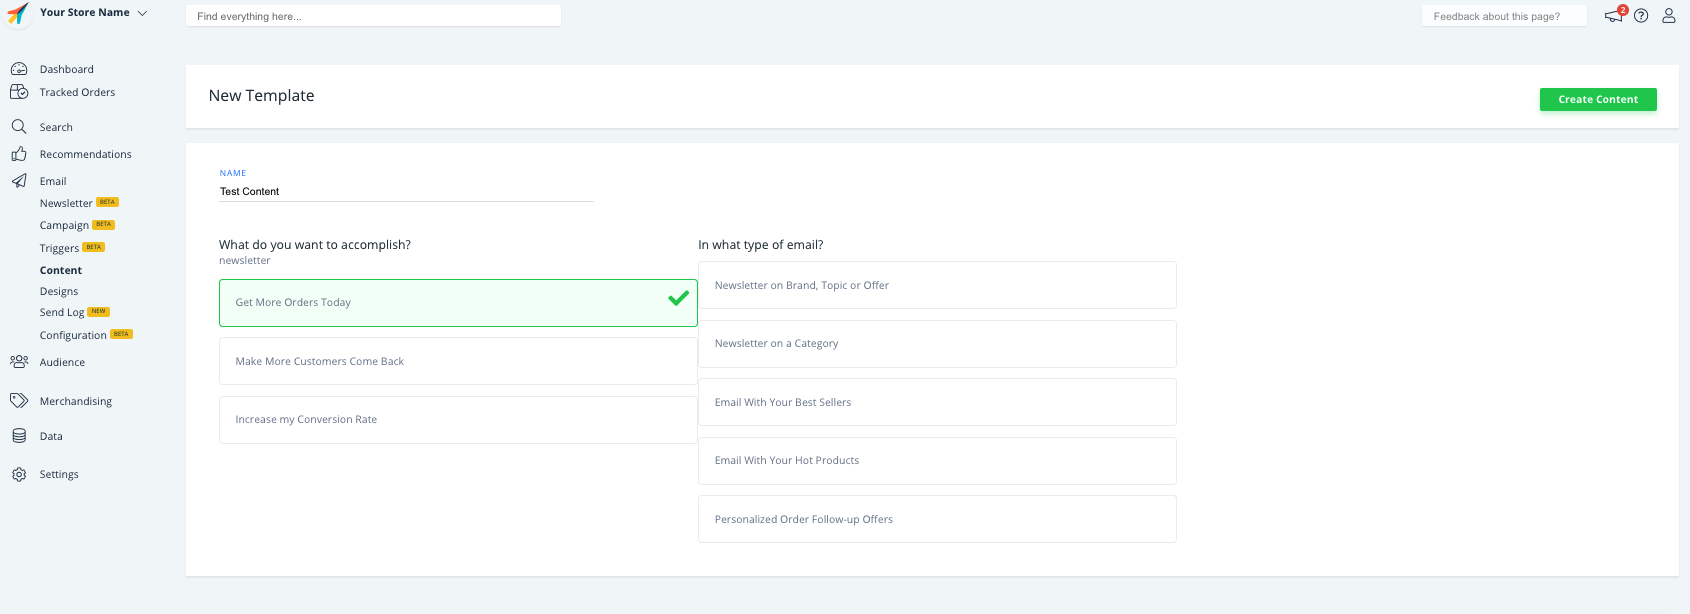Viewport: 1690px width, 614px height.
Task: Select the Get More Orders Today option
Action: click(458, 303)
